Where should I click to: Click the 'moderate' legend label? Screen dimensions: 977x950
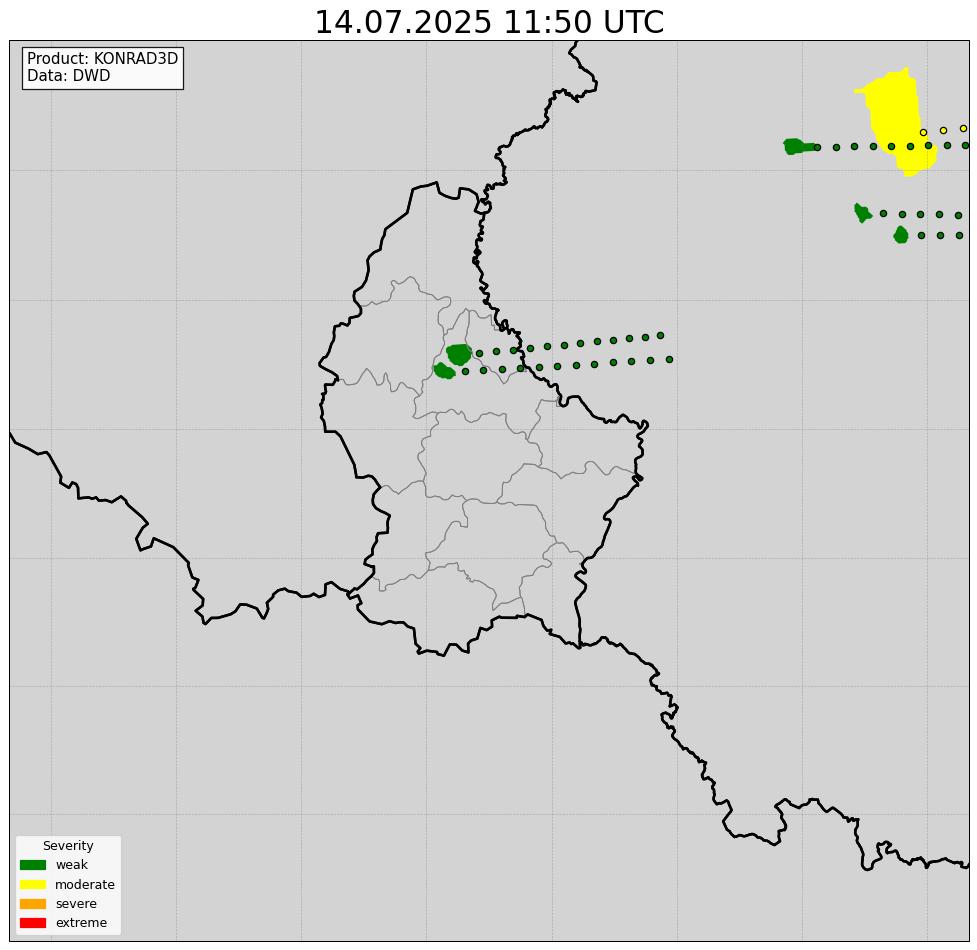pos(85,885)
